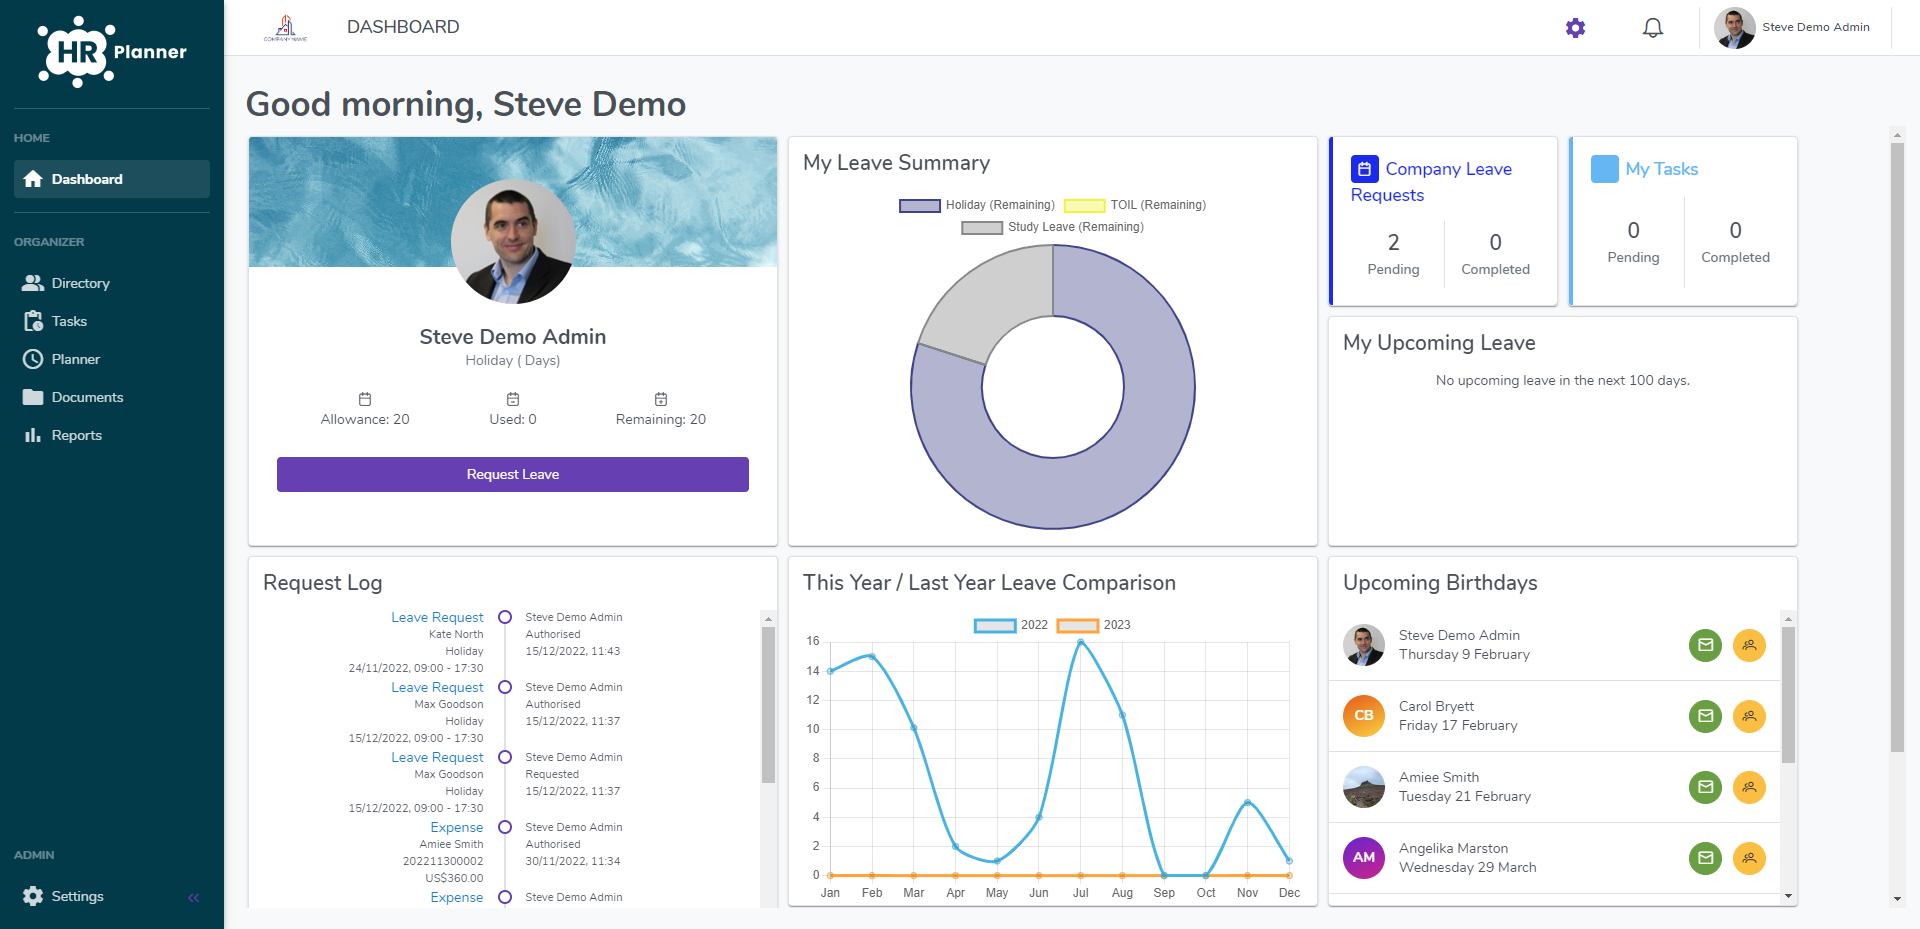Open the Directory sidebar icon

[x=32, y=283]
